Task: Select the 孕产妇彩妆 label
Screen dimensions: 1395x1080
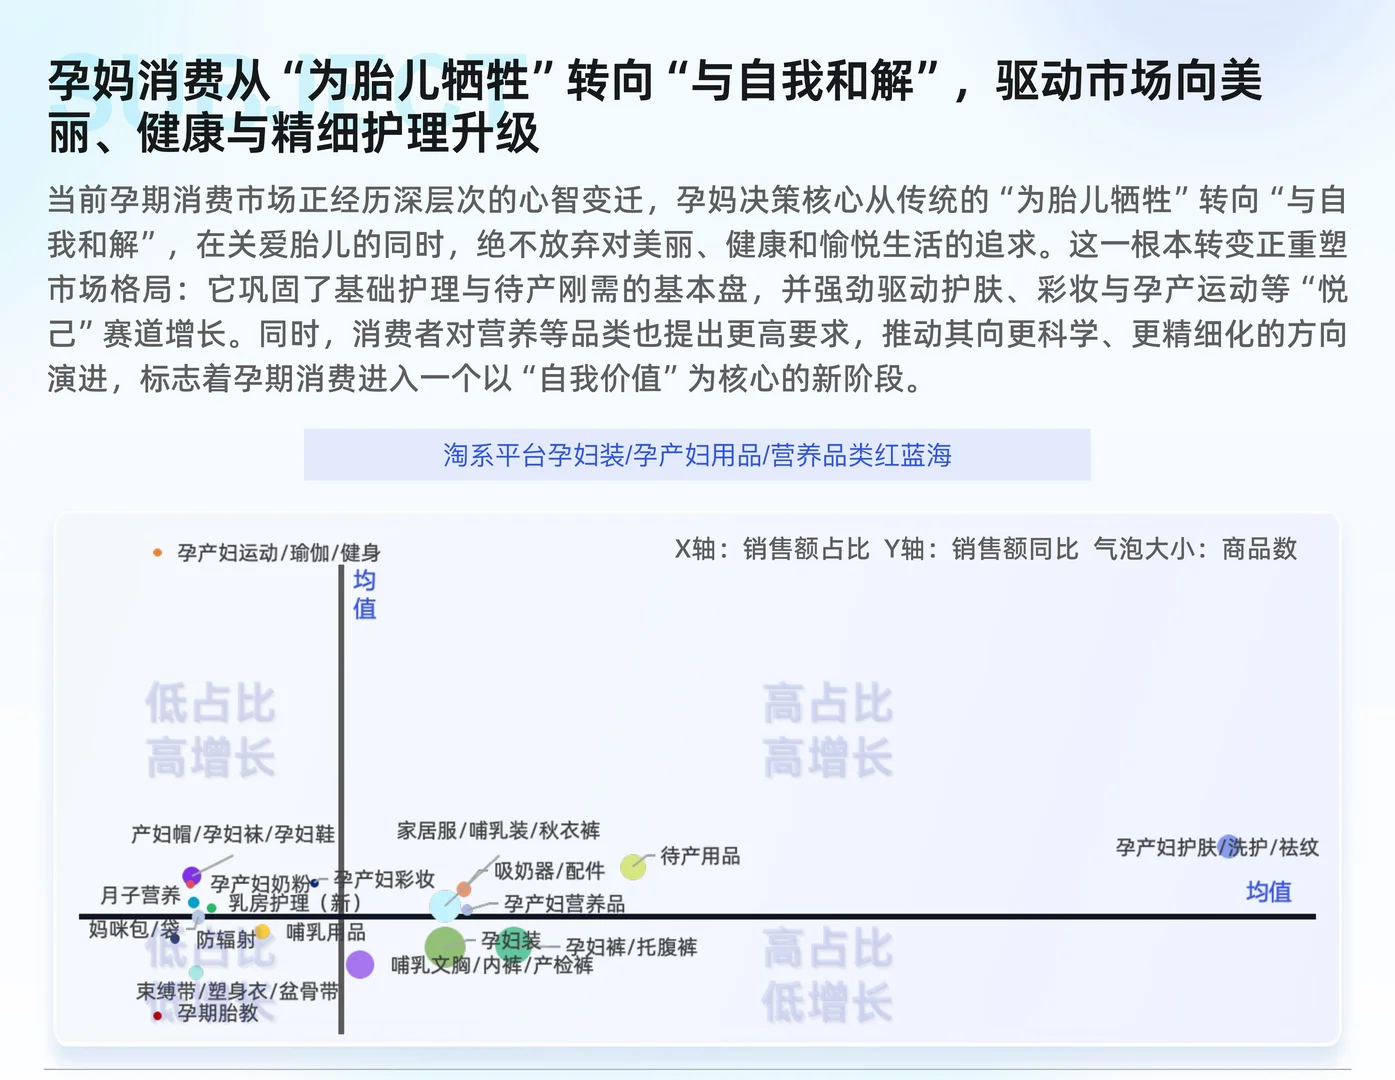Action: click(384, 879)
